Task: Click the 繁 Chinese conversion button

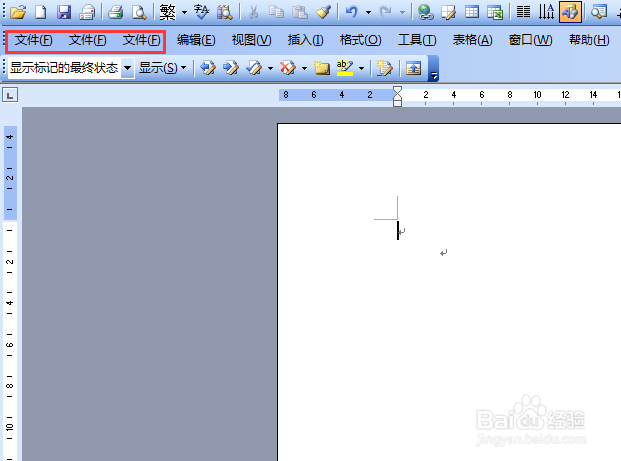Action: click(168, 12)
